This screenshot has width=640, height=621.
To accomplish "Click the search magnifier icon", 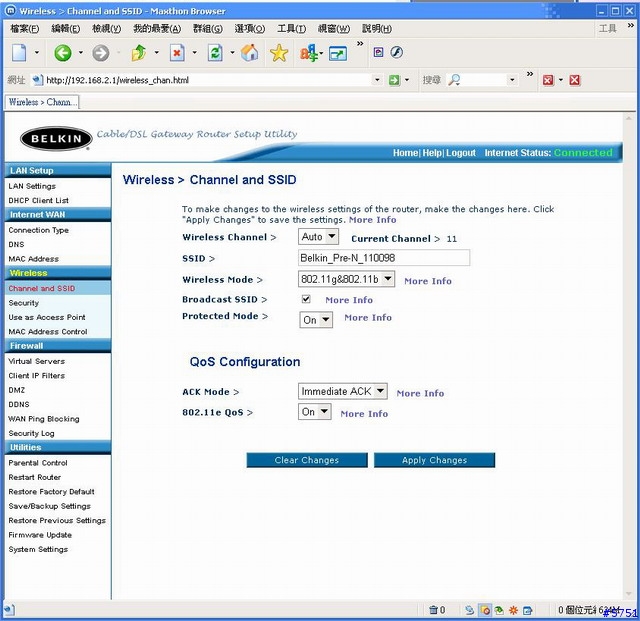I will pyautogui.click(x=454, y=80).
